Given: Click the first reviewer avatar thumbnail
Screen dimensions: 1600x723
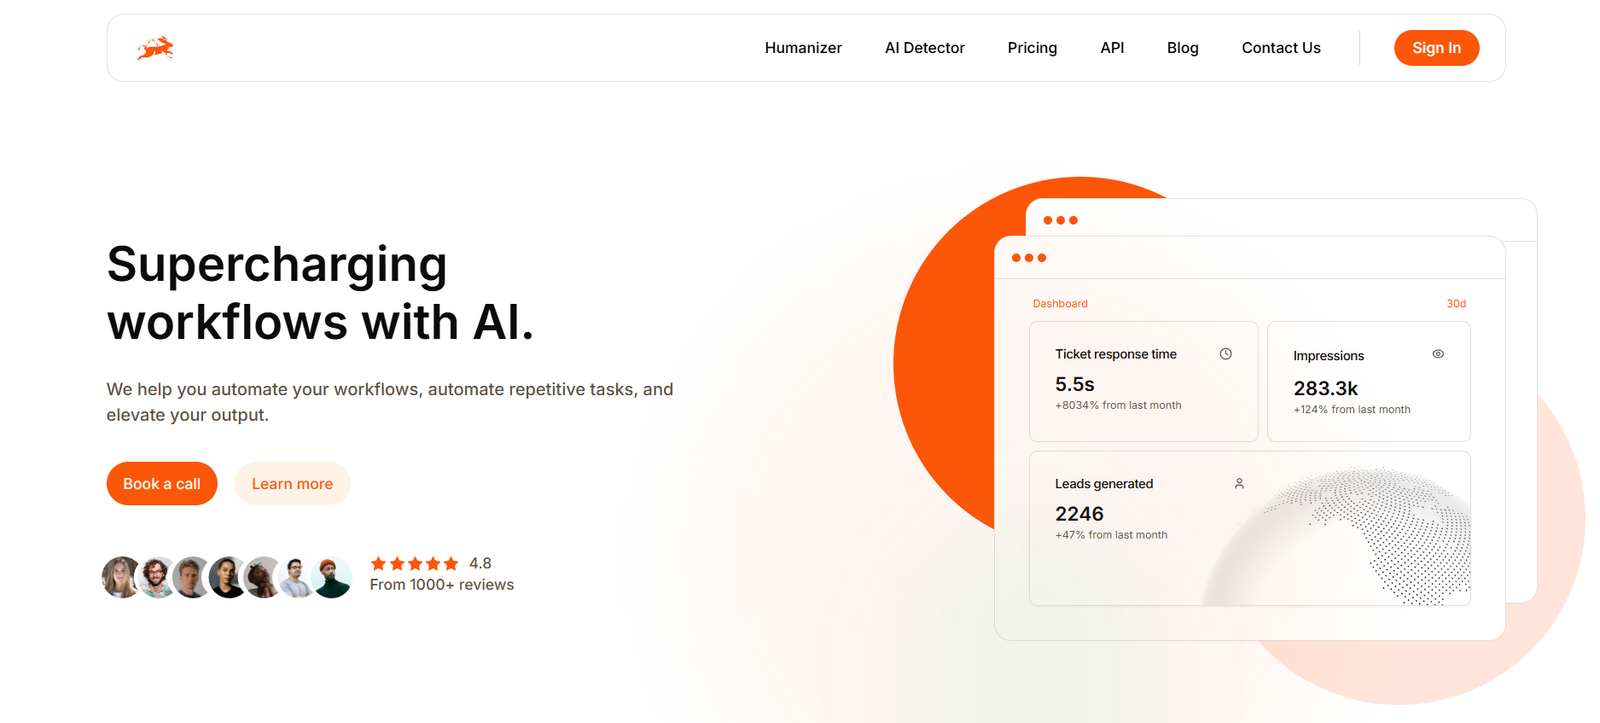Looking at the screenshot, I should click(x=121, y=578).
